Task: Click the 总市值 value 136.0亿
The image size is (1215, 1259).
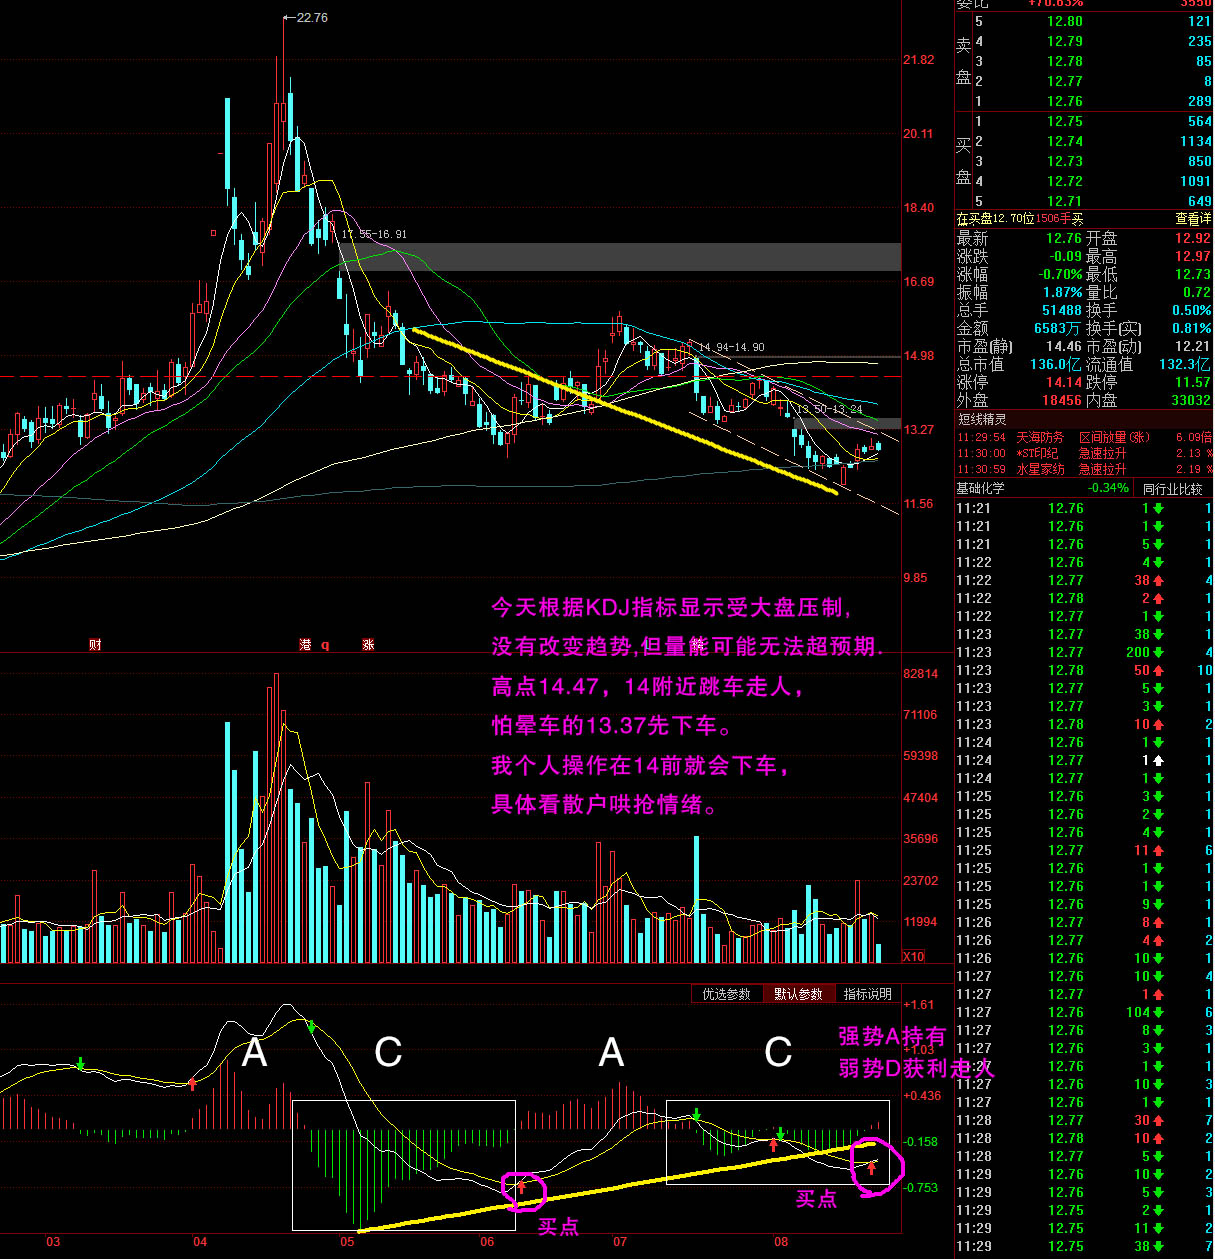Action: [1055, 364]
